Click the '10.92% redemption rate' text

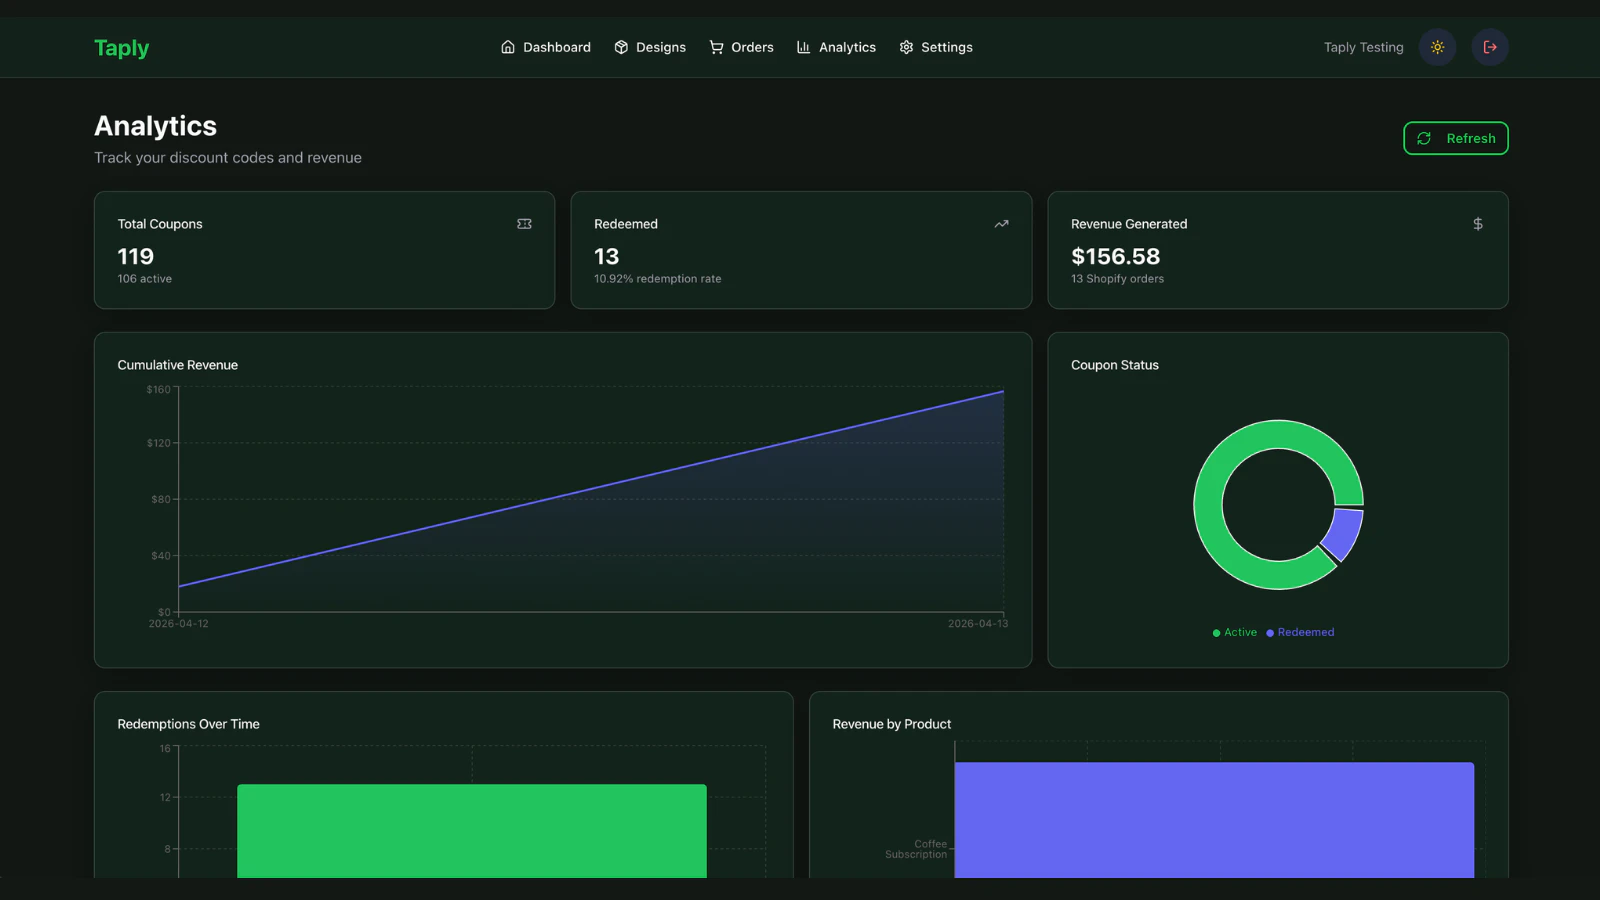point(658,279)
